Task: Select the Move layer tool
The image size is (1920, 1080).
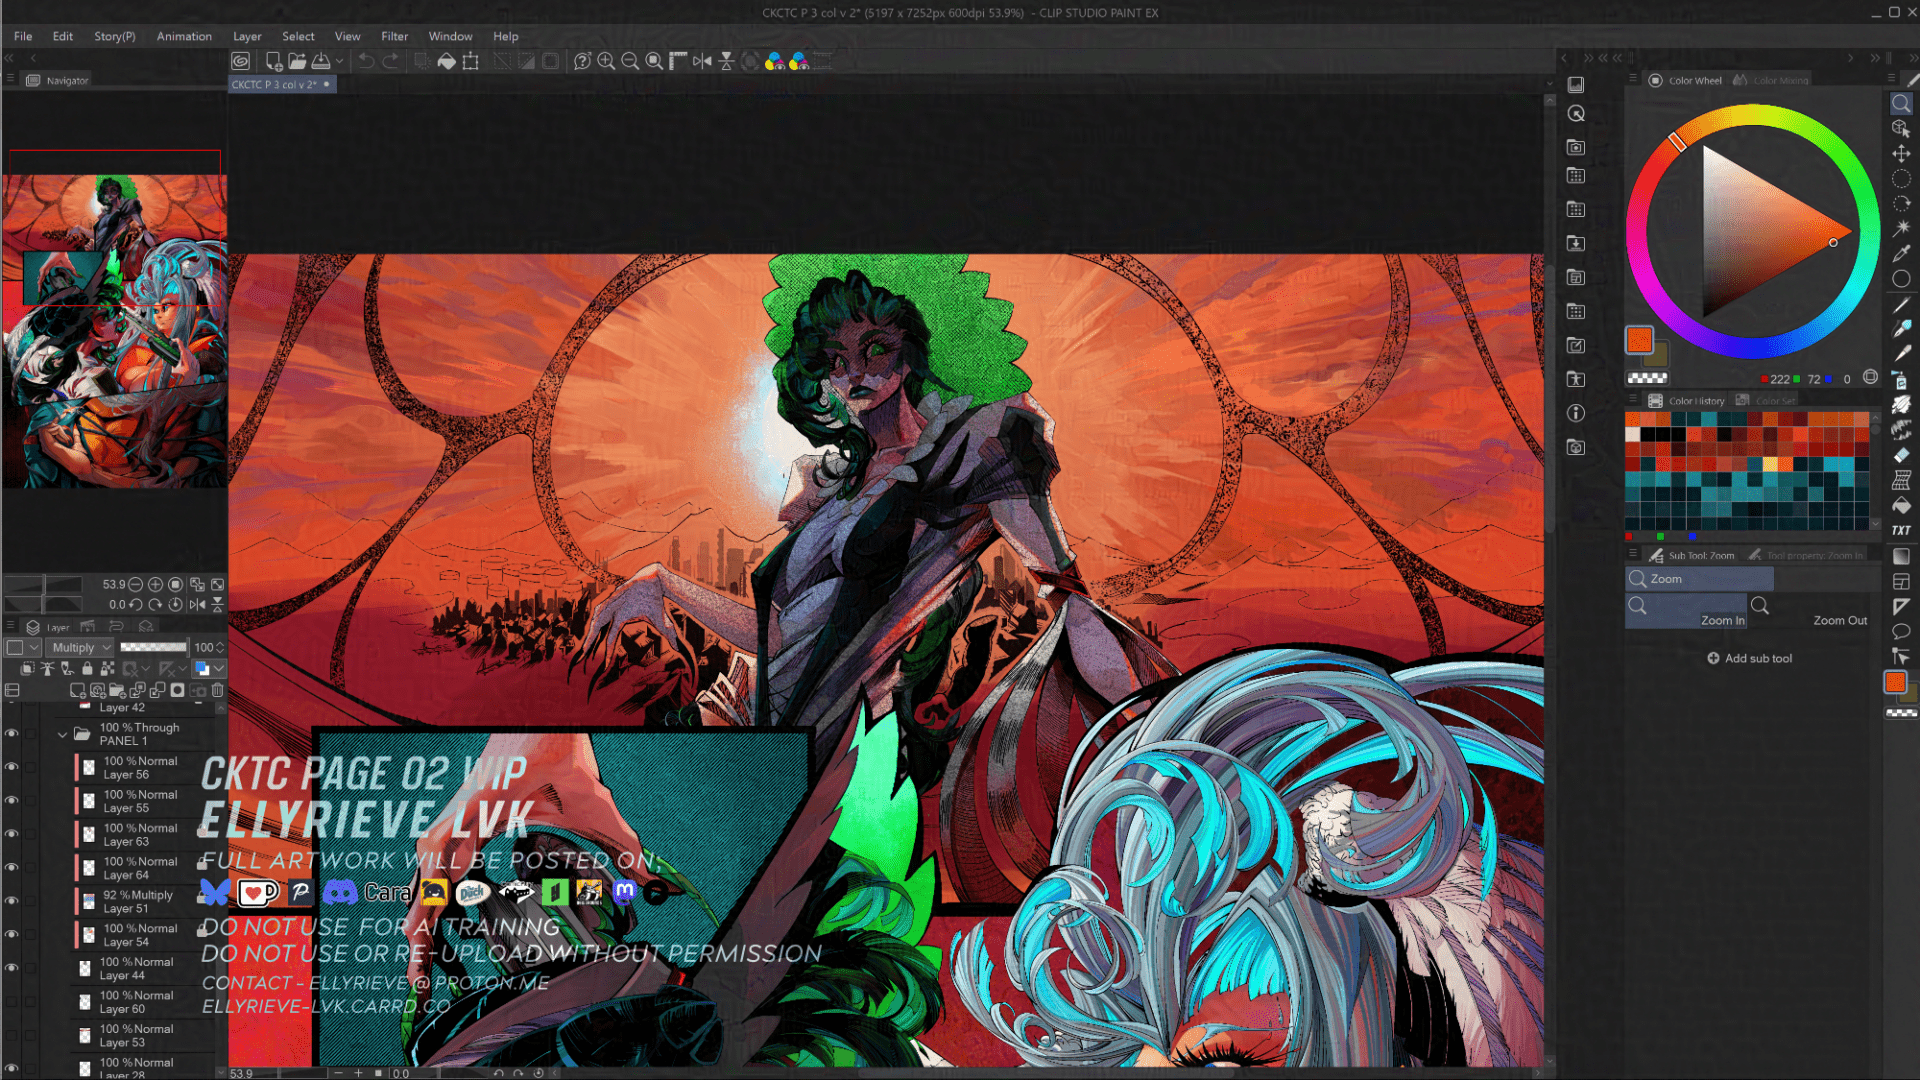Action: [x=1901, y=153]
